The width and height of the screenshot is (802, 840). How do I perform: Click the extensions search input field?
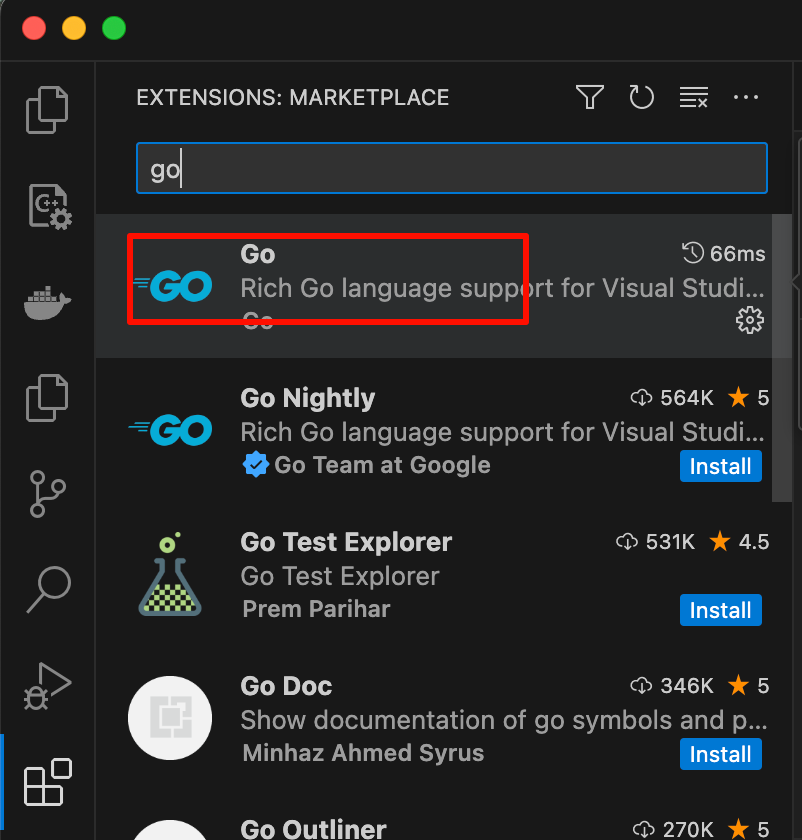[450, 169]
